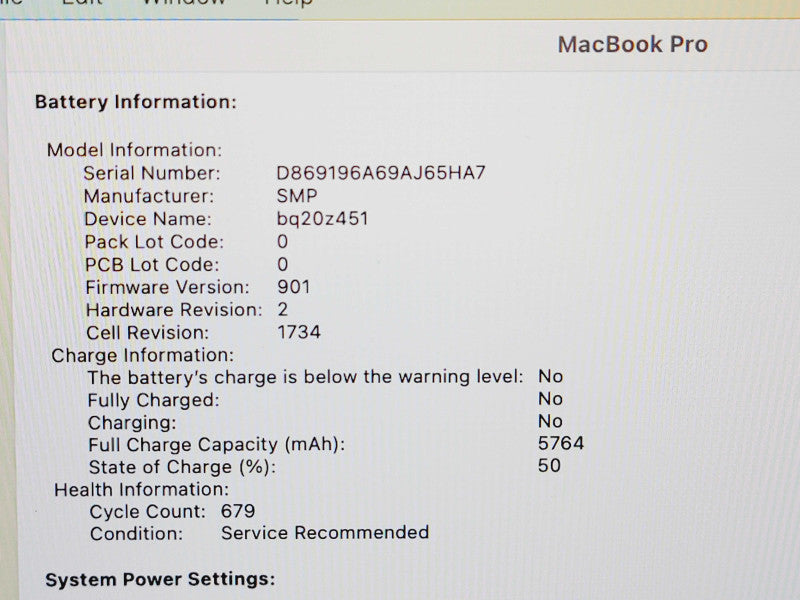Click the Cell Revision label
The height and width of the screenshot is (600, 800).
click(147, 333)
